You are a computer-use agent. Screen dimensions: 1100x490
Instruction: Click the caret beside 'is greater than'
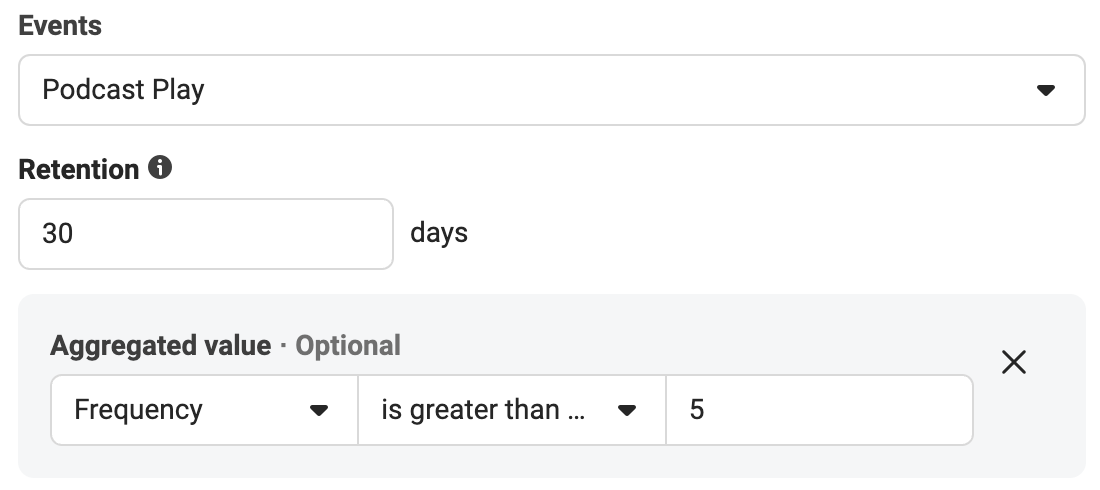(626, 410)
